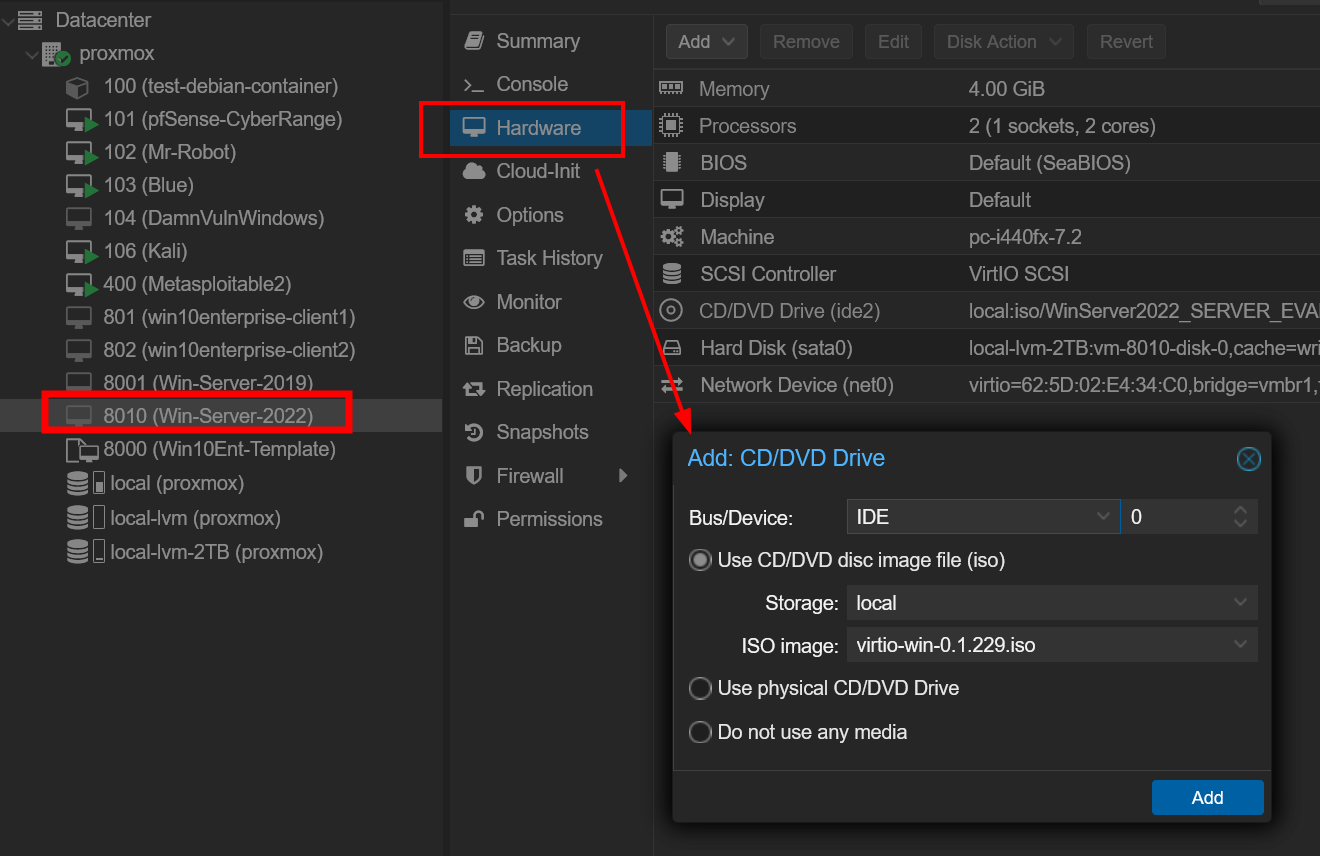
Task: Select Use physical CD/DVD Drive option
Action: [700, 689]
